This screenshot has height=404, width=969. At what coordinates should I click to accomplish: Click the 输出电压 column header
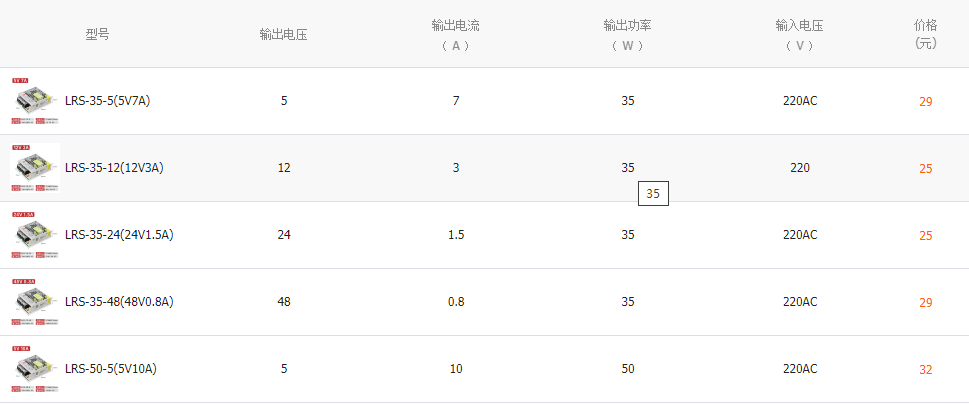coord(283,34)
